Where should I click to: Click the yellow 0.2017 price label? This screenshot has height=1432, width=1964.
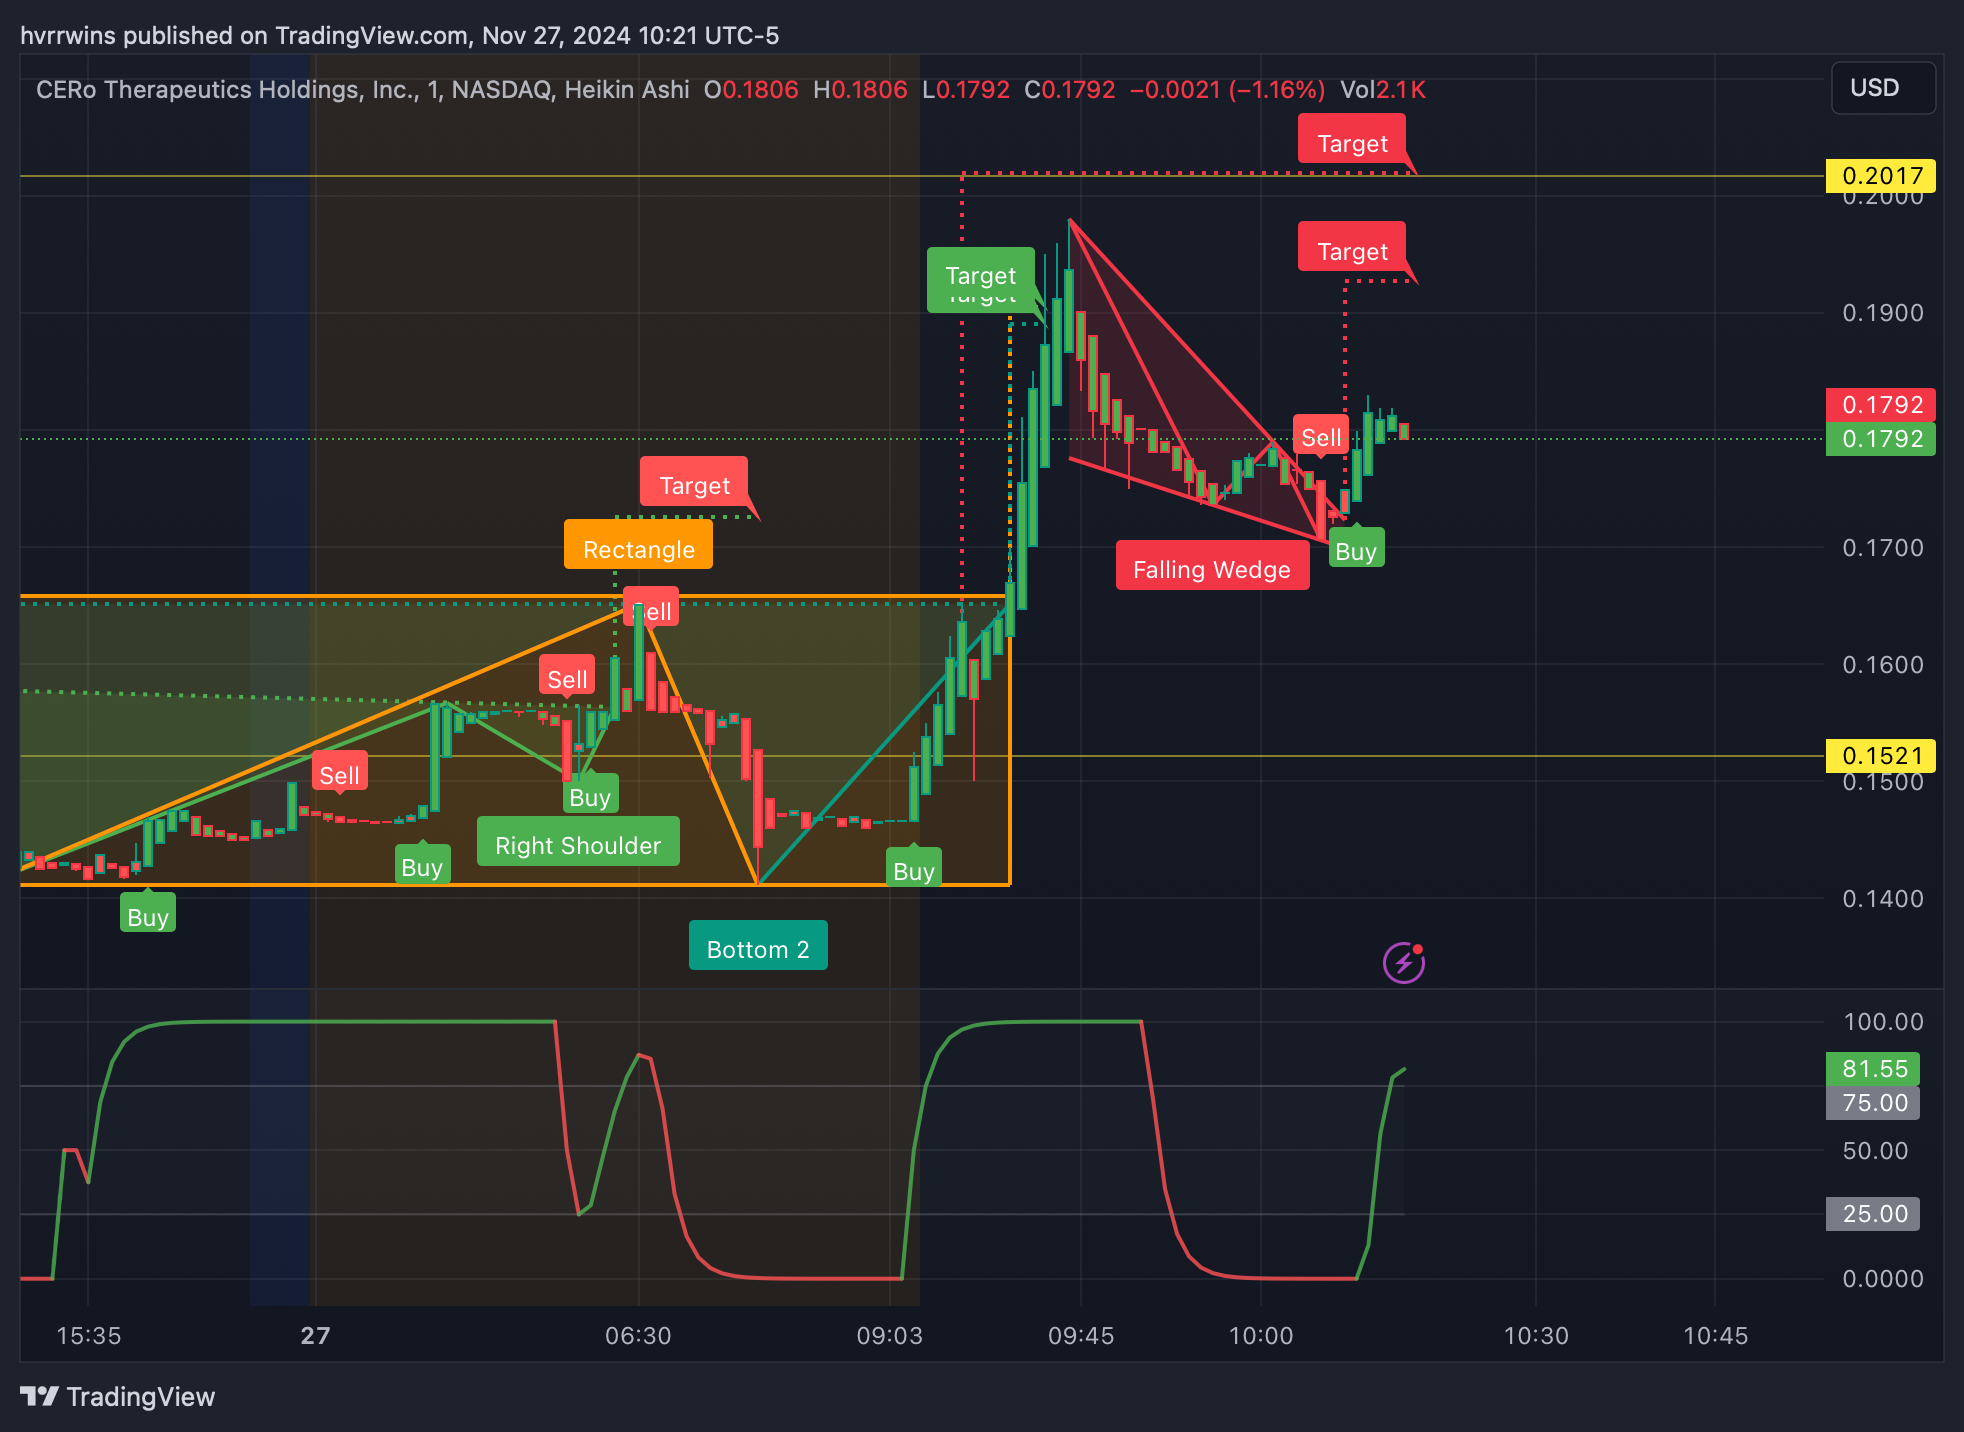click(1881, 176)
